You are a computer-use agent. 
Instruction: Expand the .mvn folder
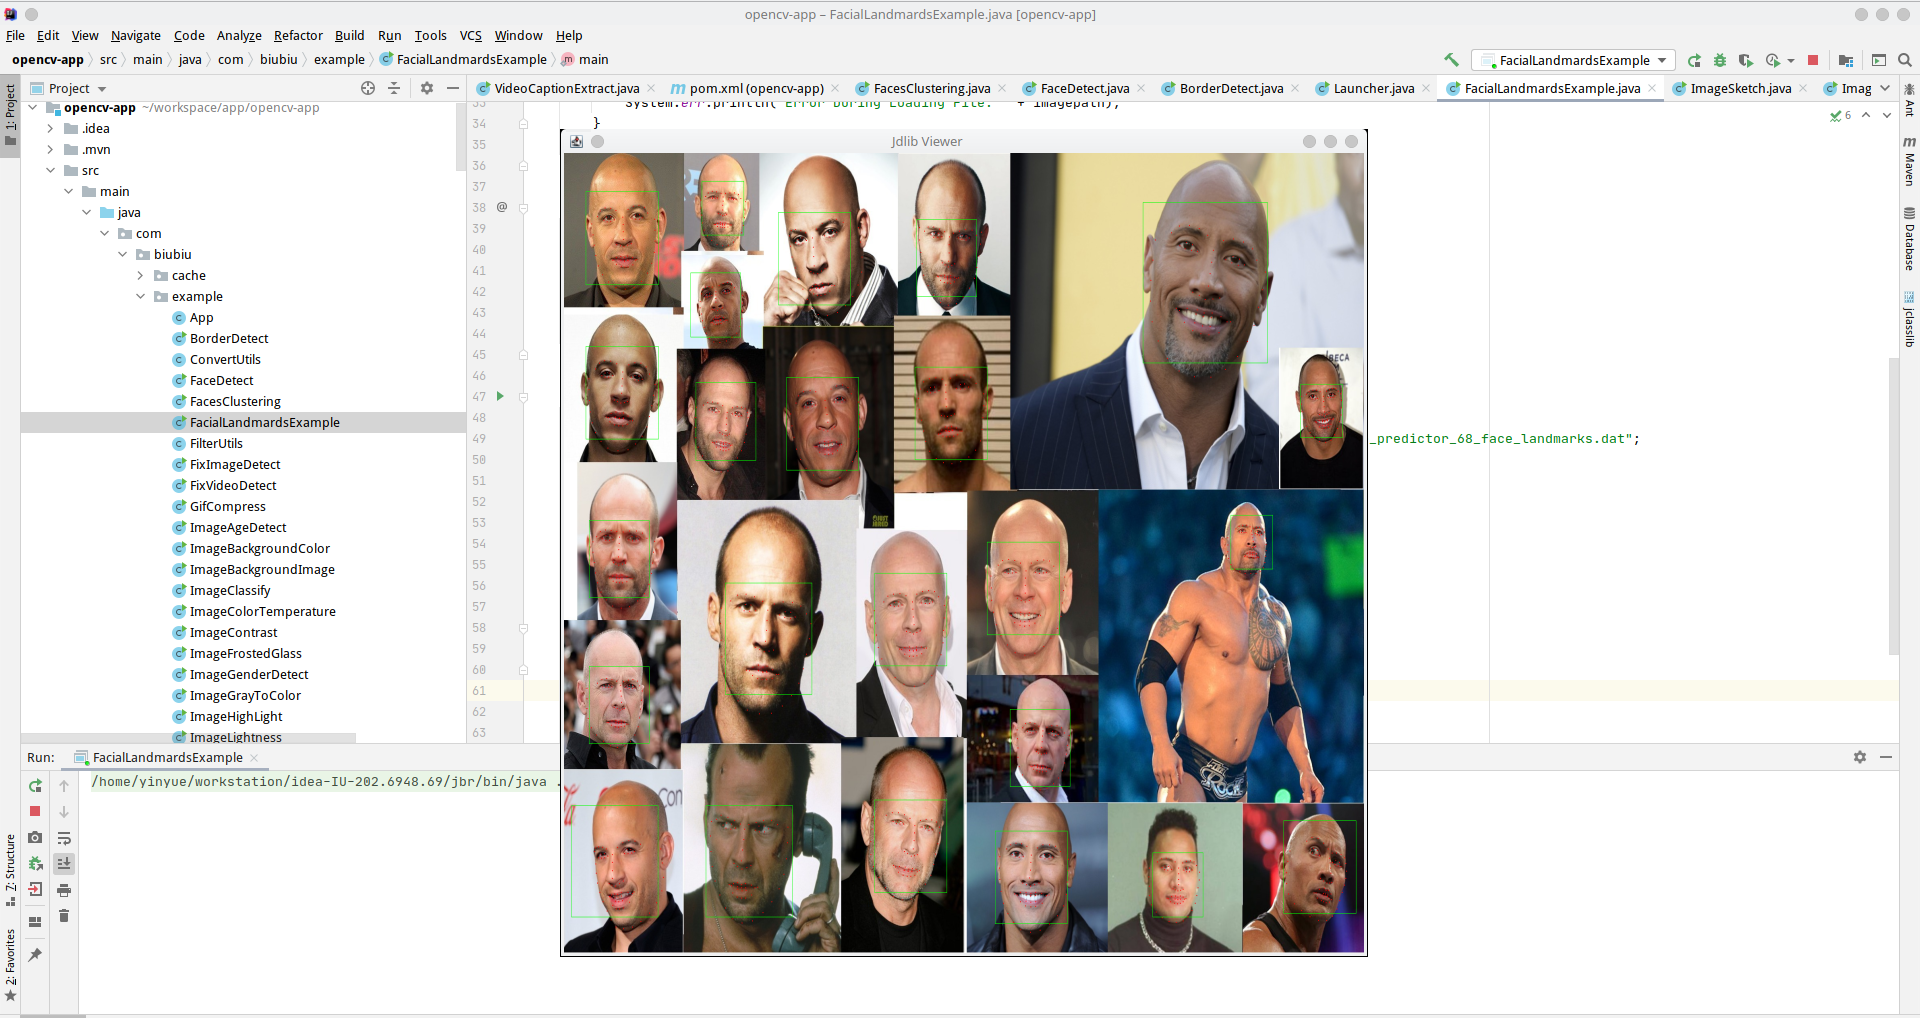(50, 149)
